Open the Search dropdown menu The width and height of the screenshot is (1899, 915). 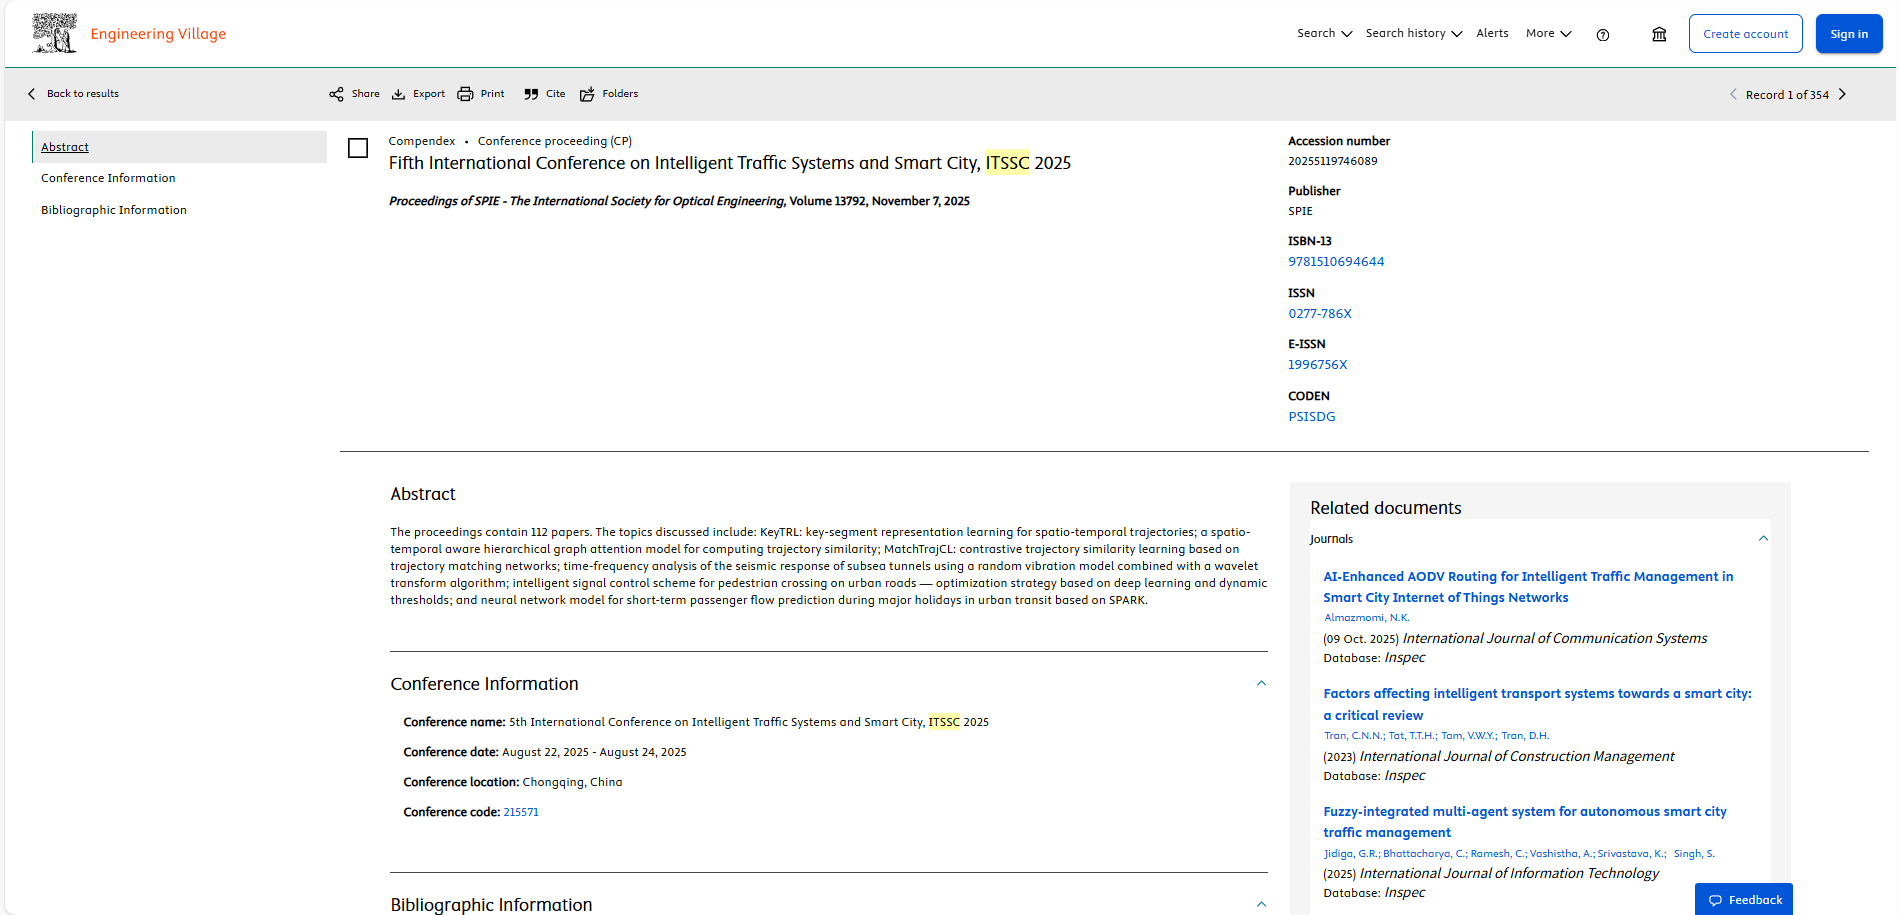[x=1324, y=33]
